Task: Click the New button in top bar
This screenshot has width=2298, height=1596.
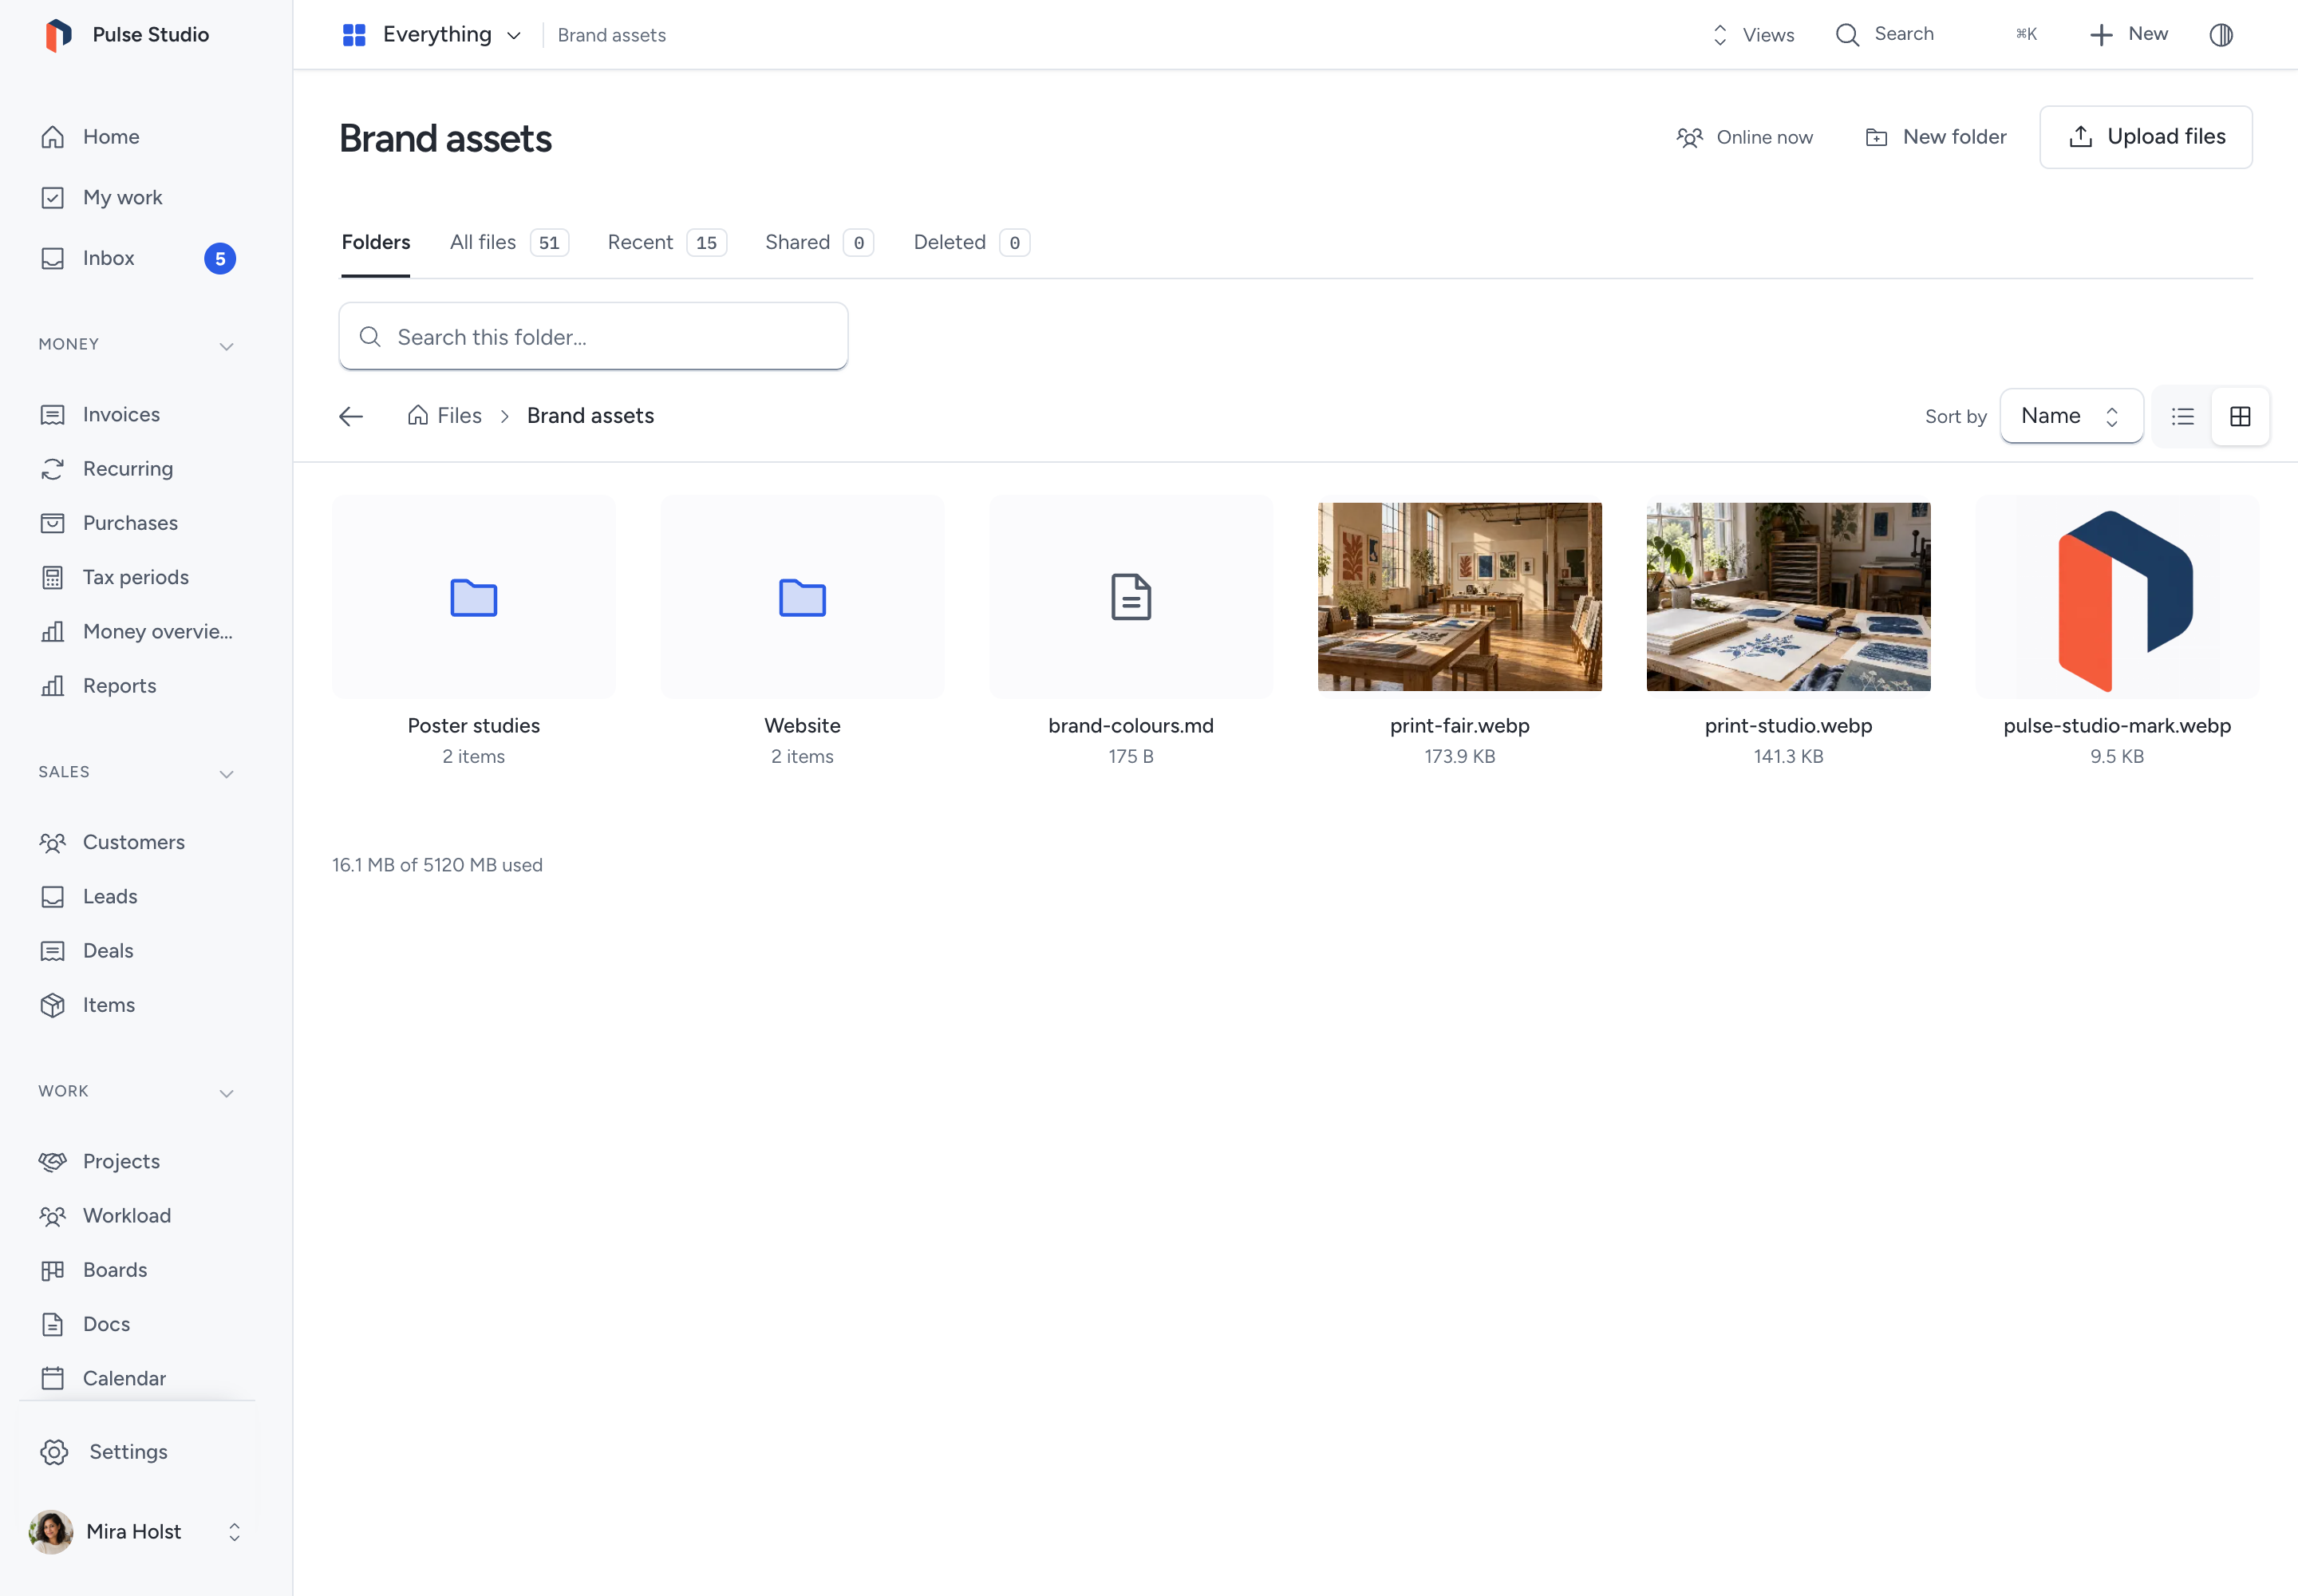Action: pyautogui.click(x=2130, y=35)
